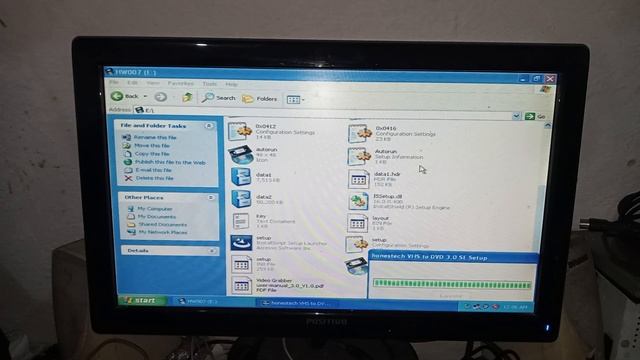Expand the Details panel
640x360 pixels.
point(212,251)
